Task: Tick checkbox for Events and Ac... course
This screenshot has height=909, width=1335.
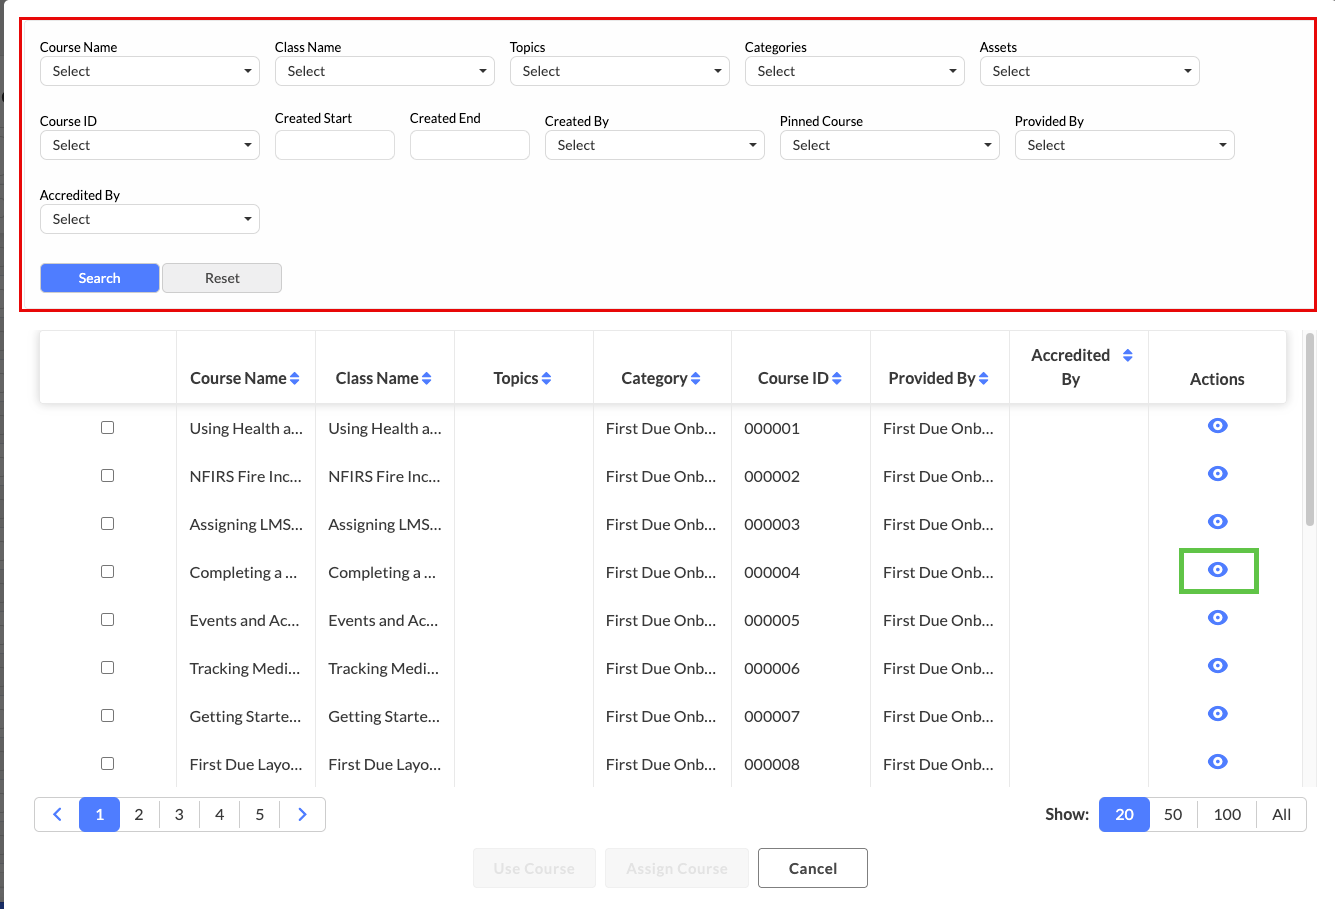Action: (x=107, y=620)
